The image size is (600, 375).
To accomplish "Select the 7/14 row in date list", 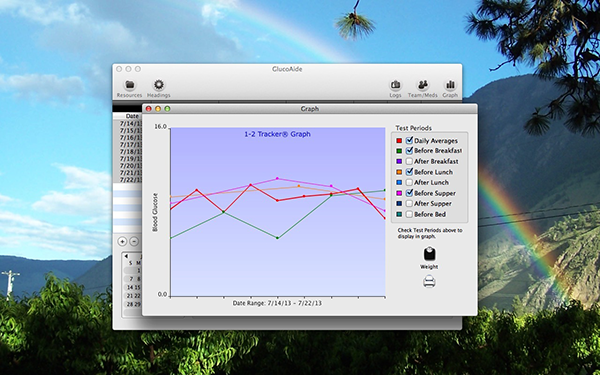I will pos(128,124).
